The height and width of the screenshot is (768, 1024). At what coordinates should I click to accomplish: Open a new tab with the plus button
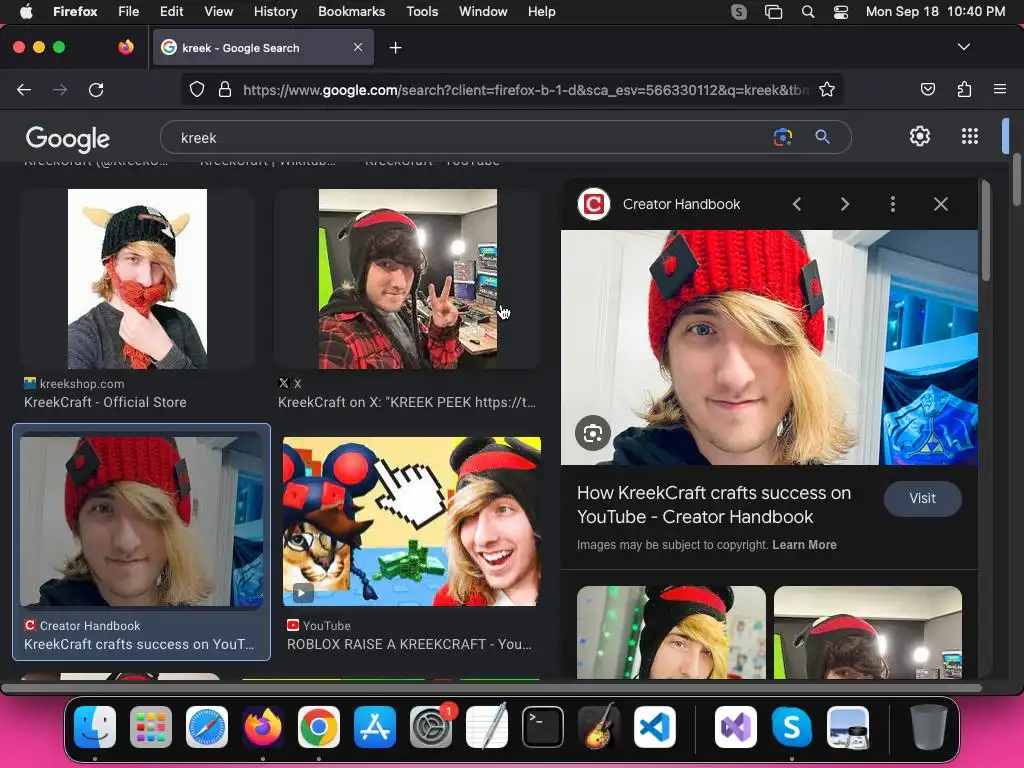coord(395,48)
